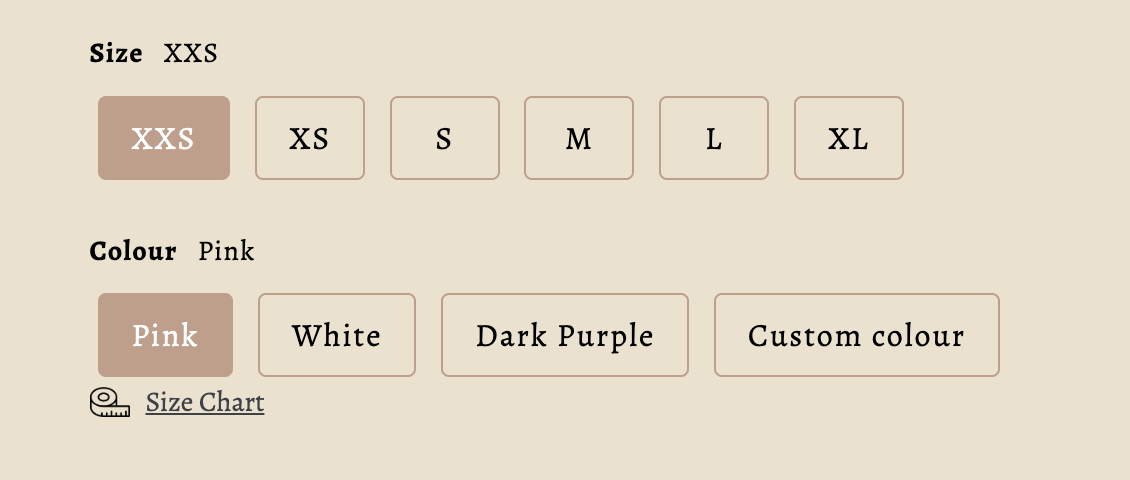Click the selected colour text Pink beside Colour

[226, 251]
